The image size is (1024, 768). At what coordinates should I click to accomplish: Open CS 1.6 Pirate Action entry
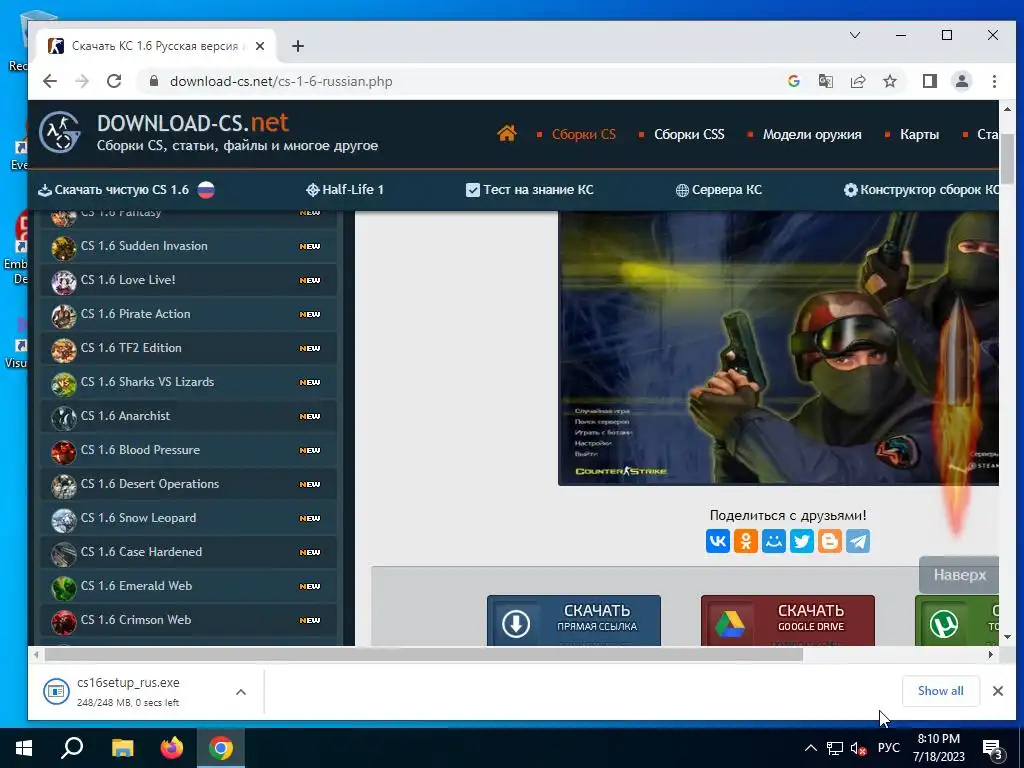(188, 315)
